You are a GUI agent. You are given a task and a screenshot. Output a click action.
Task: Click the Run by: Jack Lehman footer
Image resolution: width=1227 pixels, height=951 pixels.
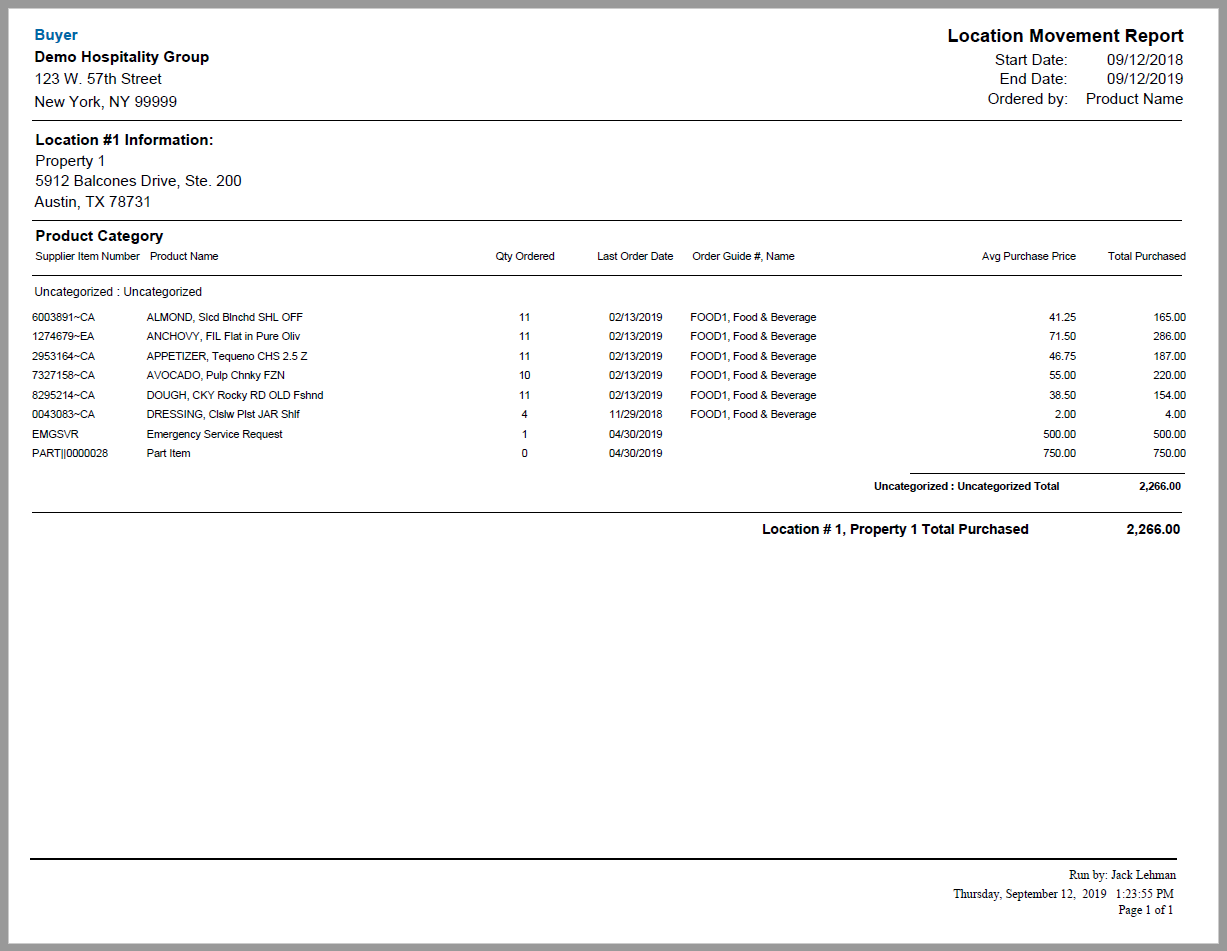coord(1122,875)
